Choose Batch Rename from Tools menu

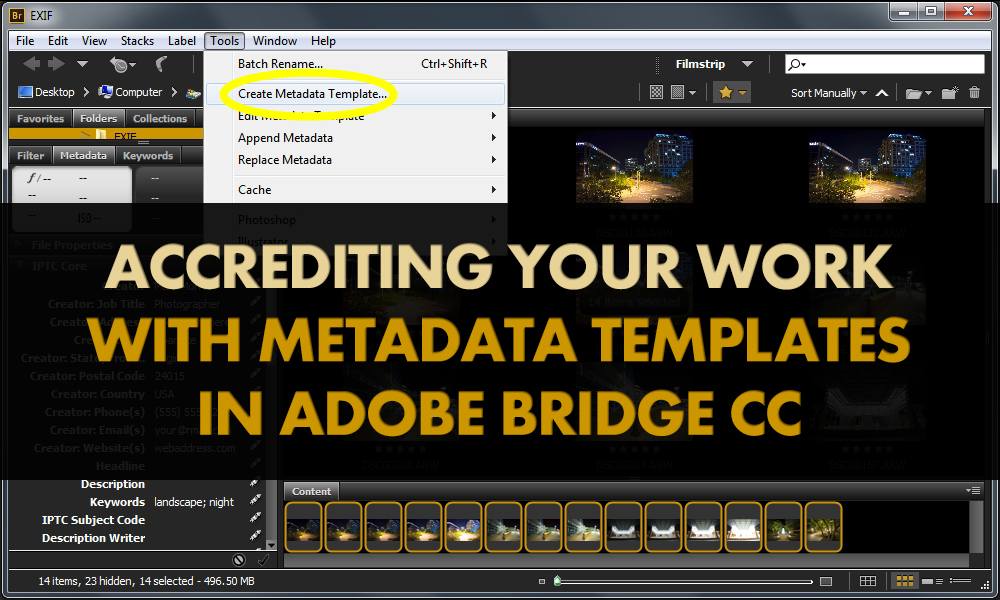coord(355,64)
